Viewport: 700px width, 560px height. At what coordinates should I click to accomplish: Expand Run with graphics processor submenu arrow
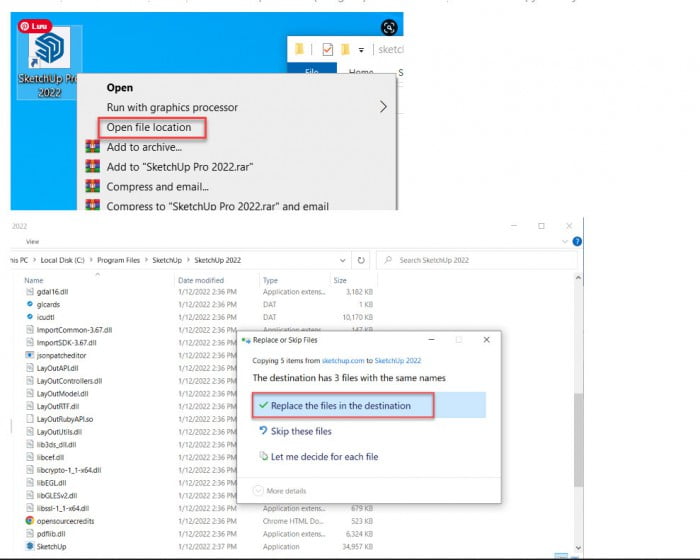[382, 107]
